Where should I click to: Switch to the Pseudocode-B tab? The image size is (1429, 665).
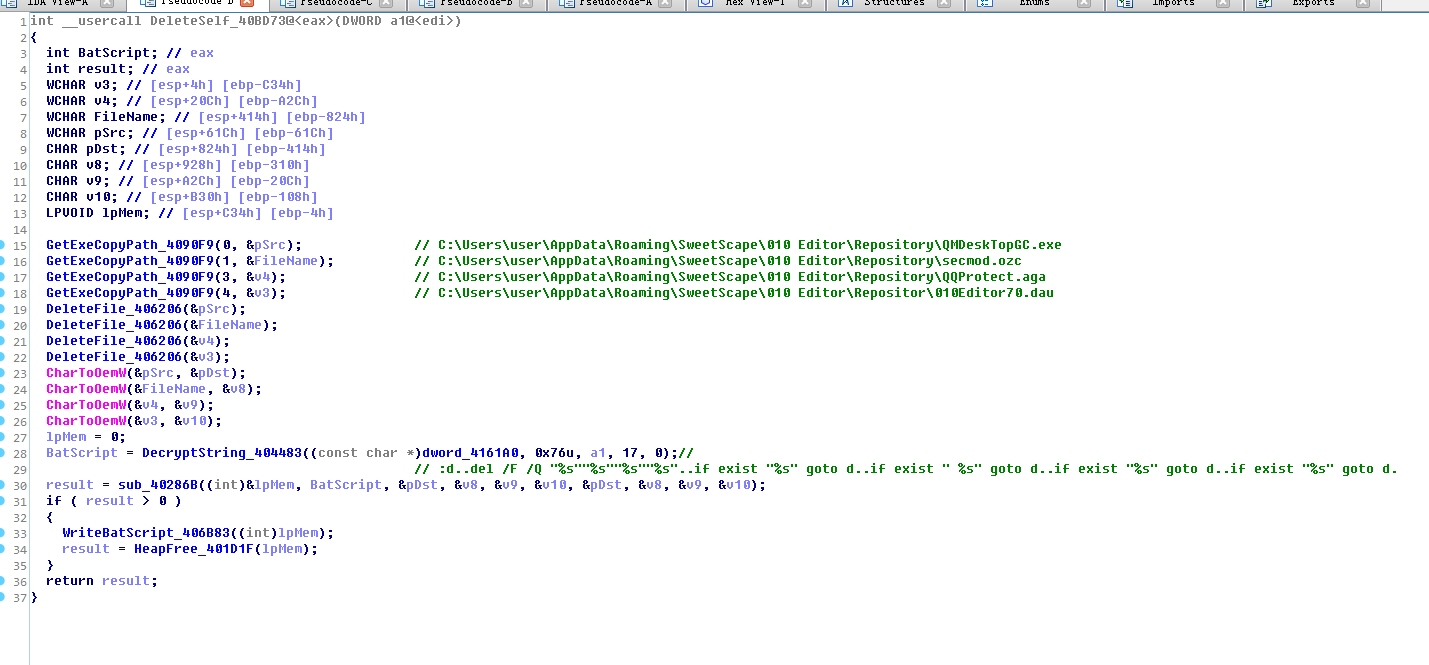click(x=476, y=3)
